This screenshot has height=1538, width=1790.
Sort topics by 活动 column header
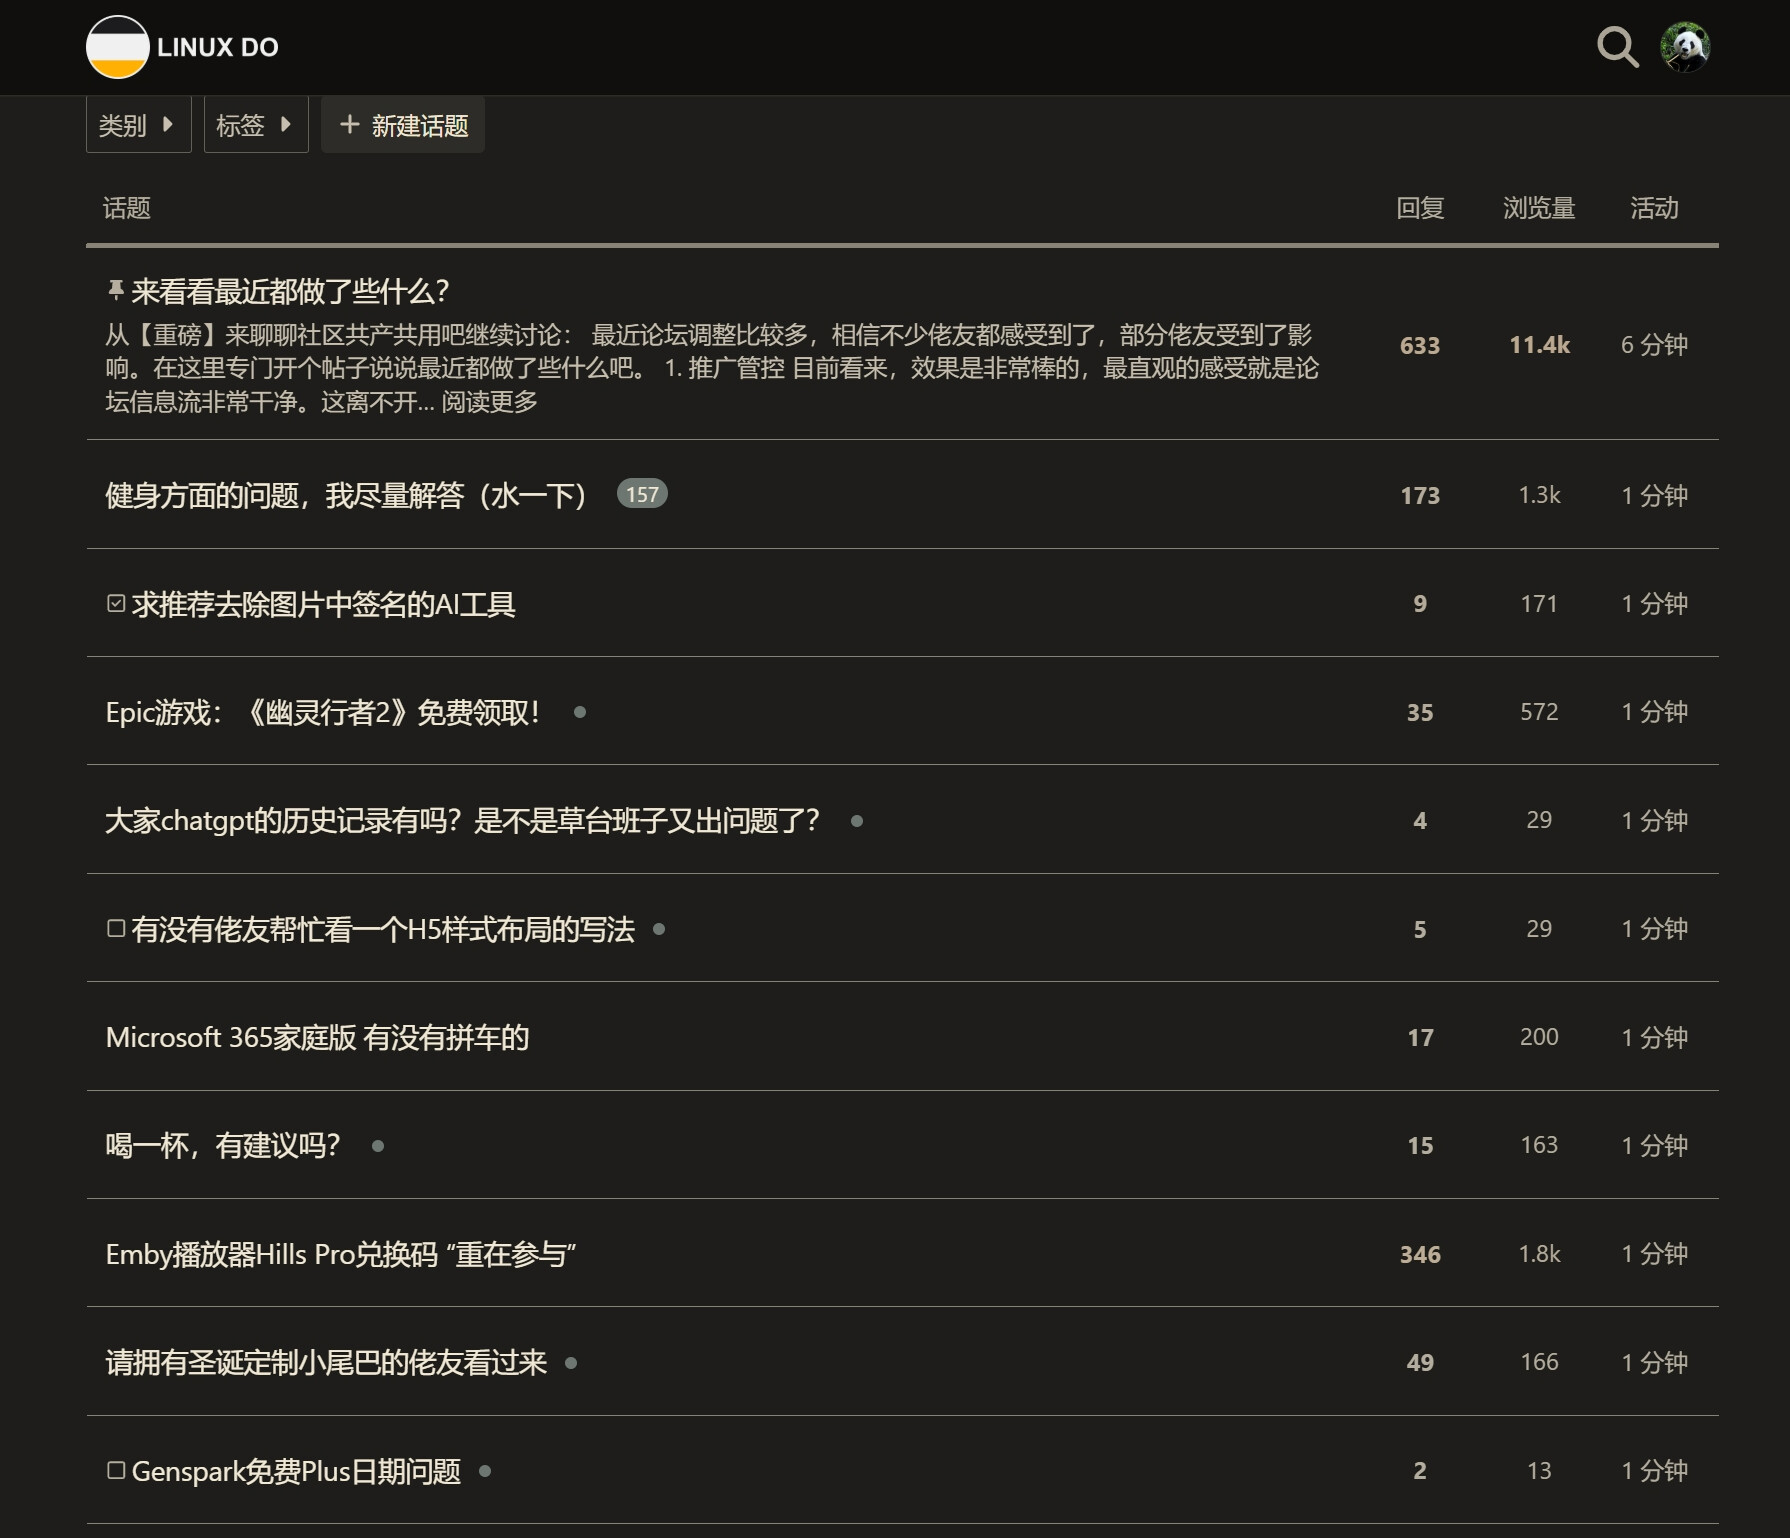click(x=1654, y=208)
